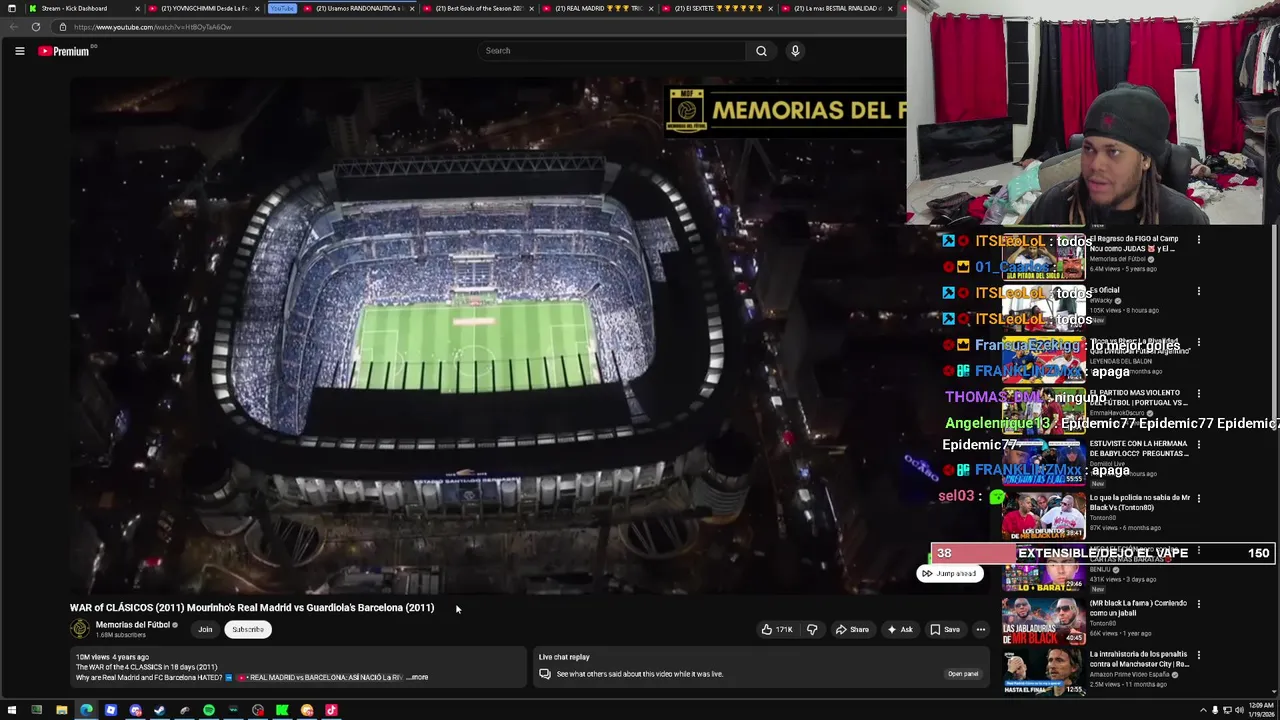This screenshot has width=1280, height=720.
Task: Save the video to a playlist
Action: [944, 630]
